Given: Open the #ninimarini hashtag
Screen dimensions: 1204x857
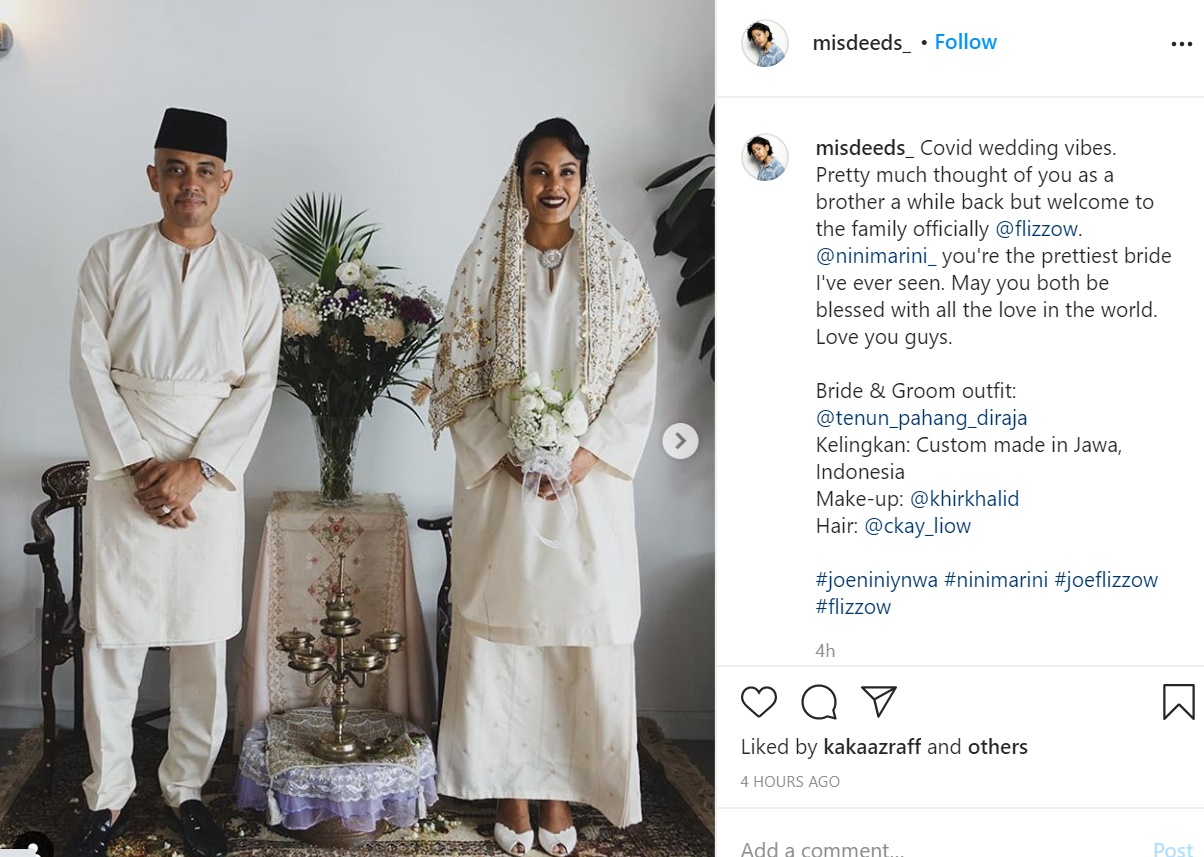Looking at the screenshot, I should click(x=996, y=580).
